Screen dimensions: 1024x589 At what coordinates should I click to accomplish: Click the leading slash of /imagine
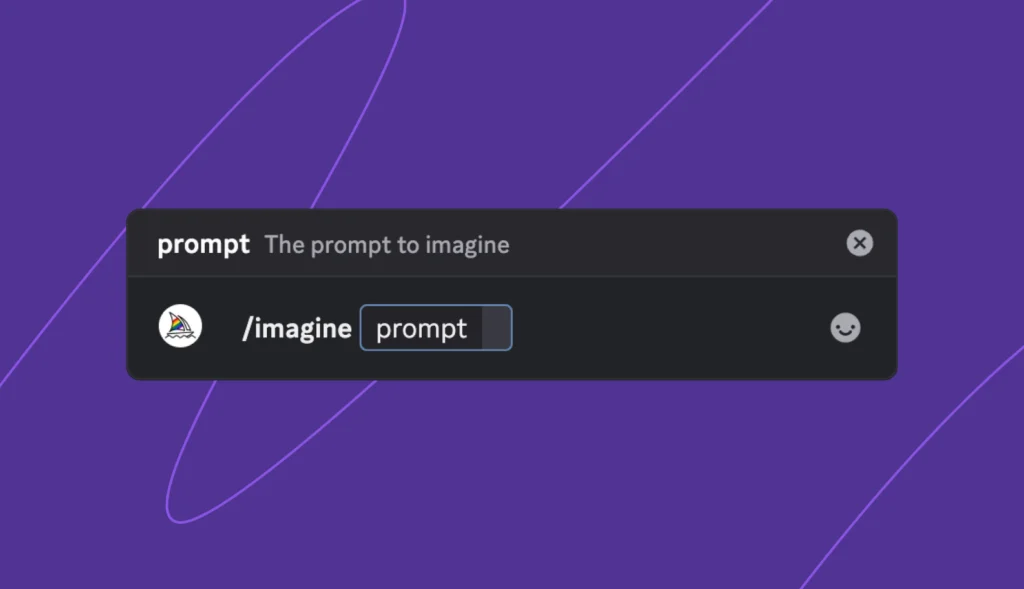(246, 328)
